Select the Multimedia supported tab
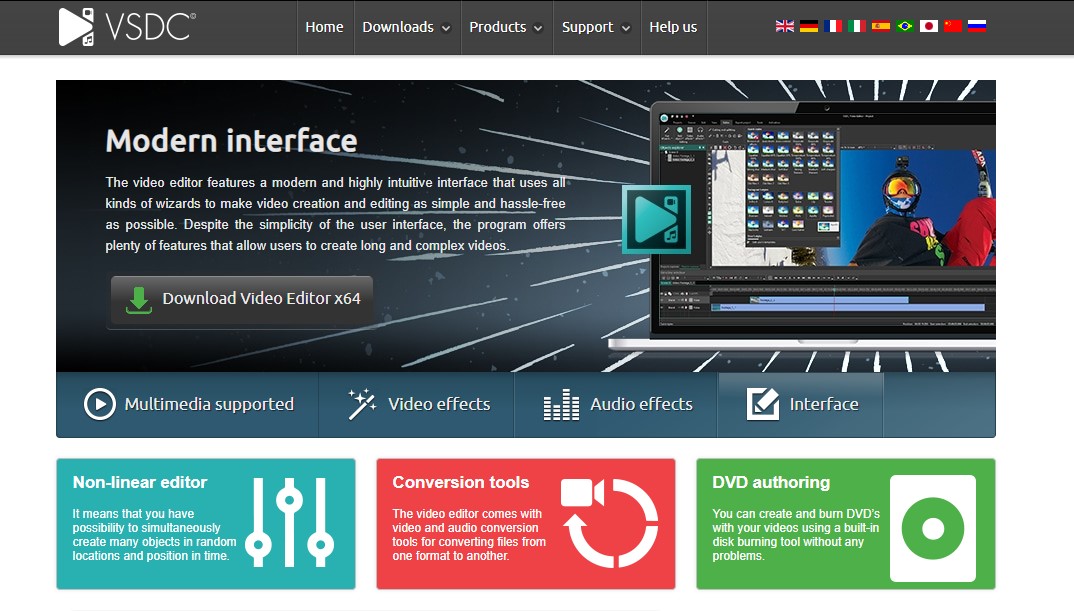 (188, 404)
